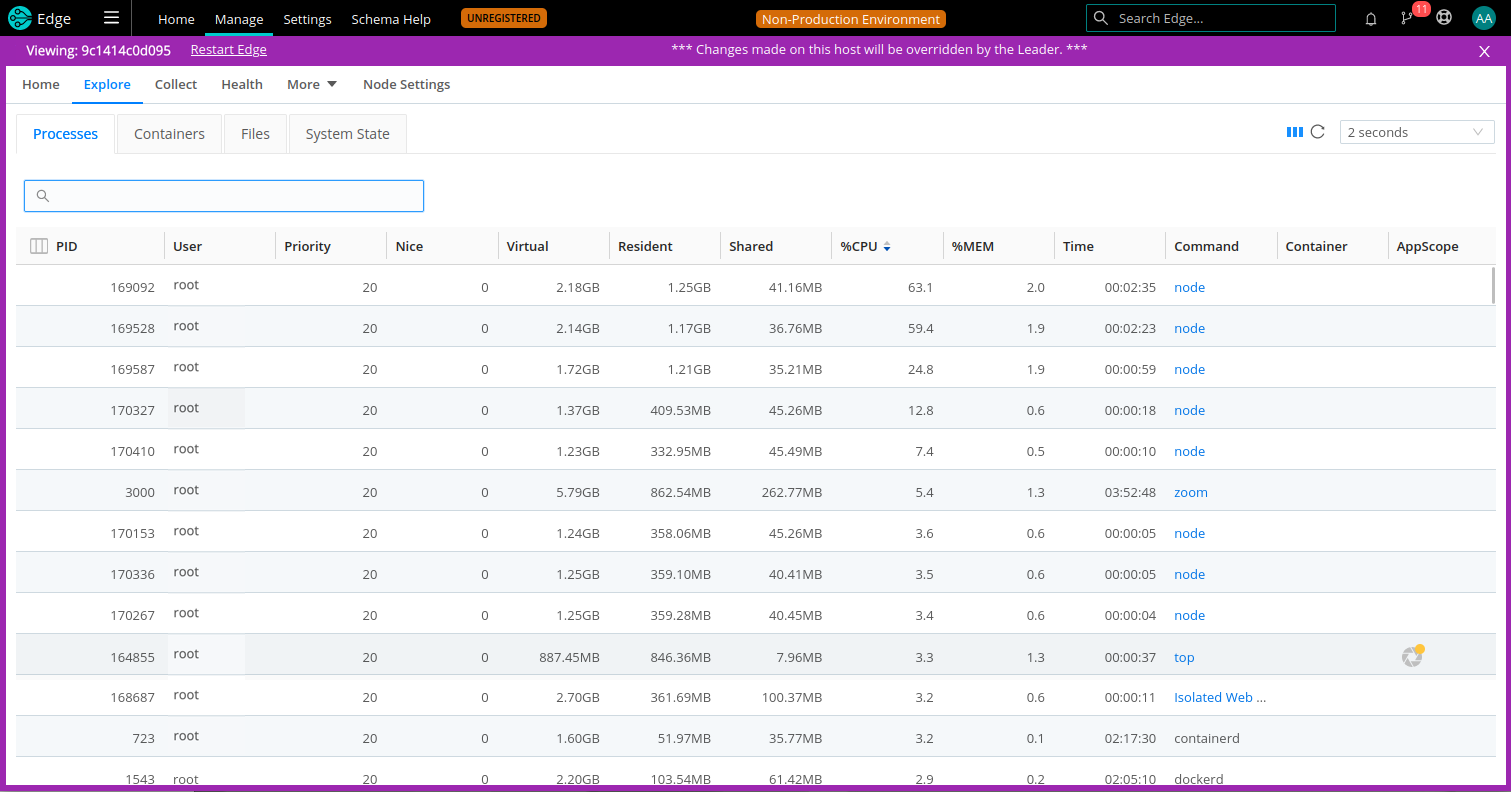Click the Restart Edge link
The height and width of the screenshot is (792, 1511).
click(228, 50)
